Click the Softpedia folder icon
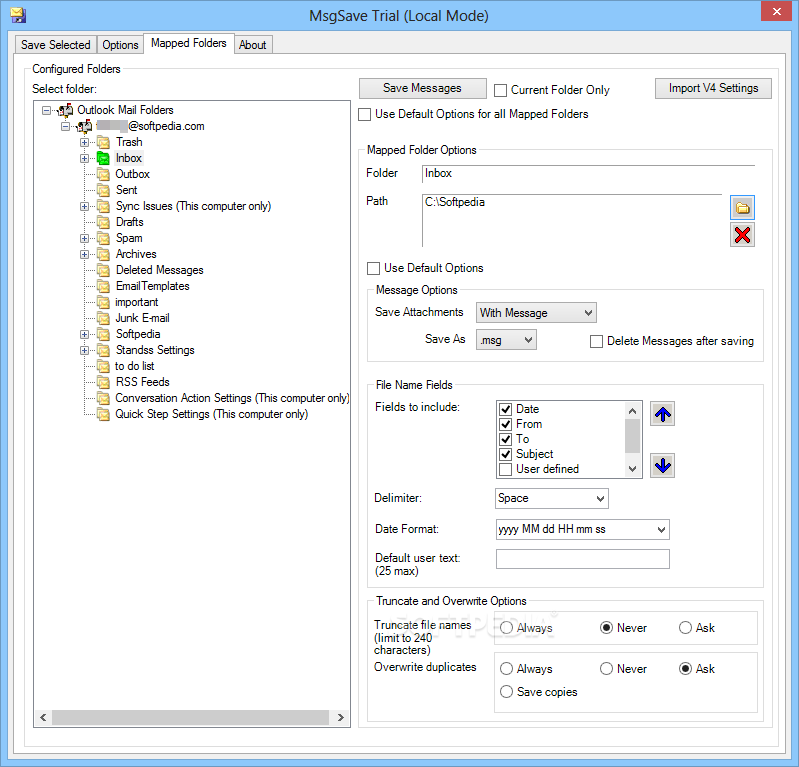This screenshot has width=799, height=767. click(x=103, y=334)
